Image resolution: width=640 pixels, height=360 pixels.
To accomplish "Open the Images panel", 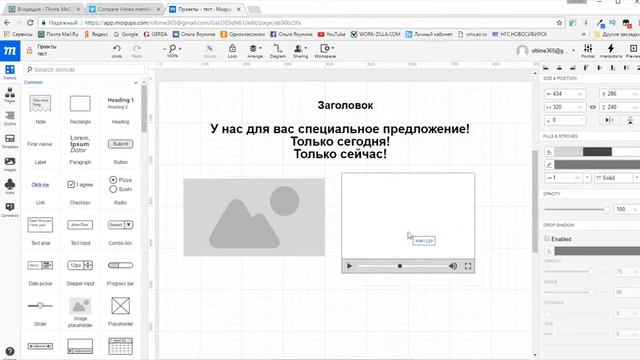I will (10, 164).
